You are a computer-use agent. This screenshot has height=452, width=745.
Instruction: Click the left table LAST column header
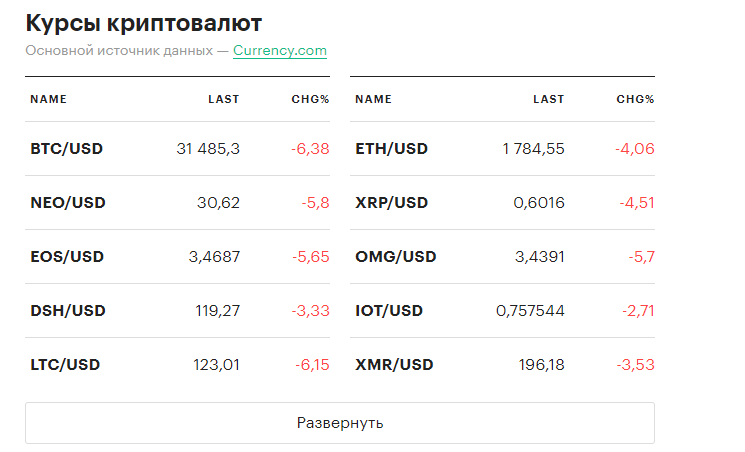pos(224,99)
